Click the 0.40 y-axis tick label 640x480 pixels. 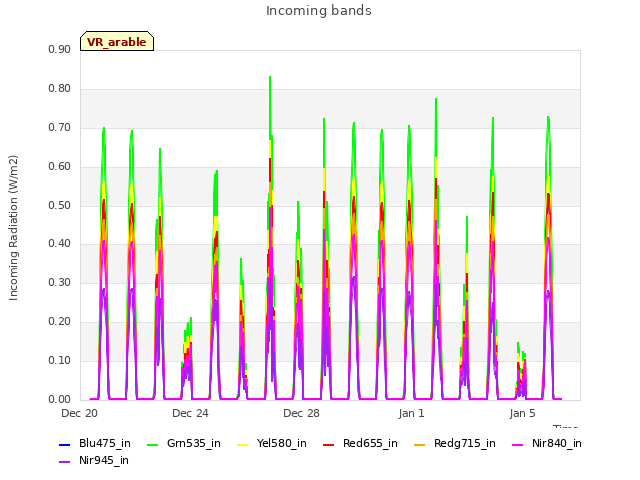tap(60, 244)
